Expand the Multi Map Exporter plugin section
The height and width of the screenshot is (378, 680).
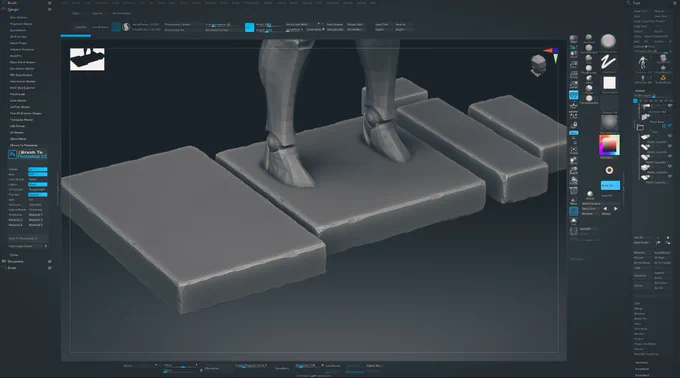point(22,88)
